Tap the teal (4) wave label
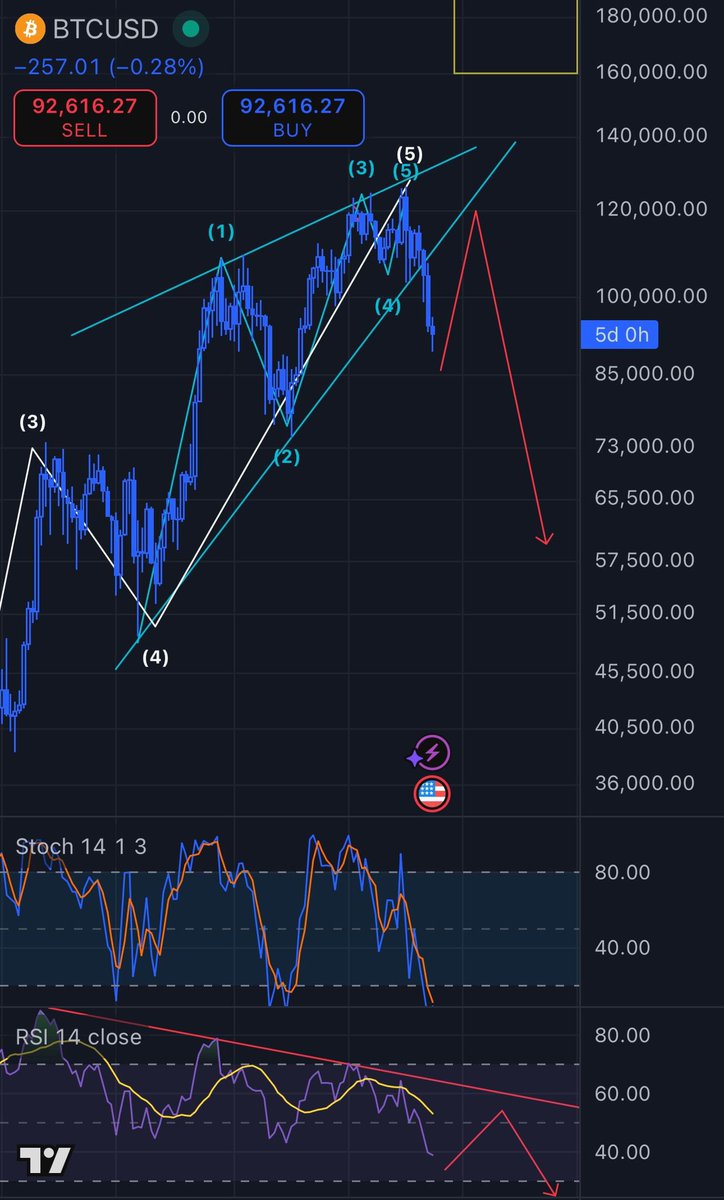 click(389, 305)
